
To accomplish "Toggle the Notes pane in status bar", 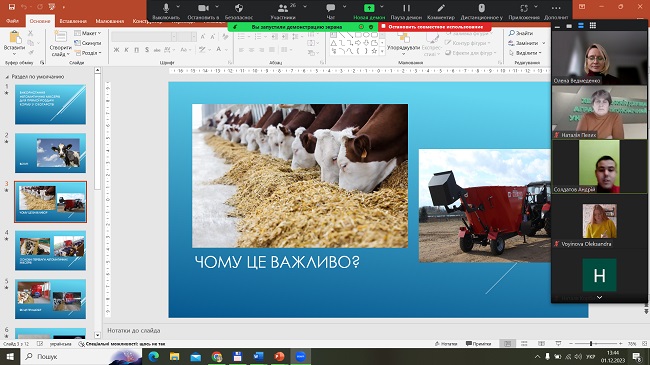I will pos(446,343).
